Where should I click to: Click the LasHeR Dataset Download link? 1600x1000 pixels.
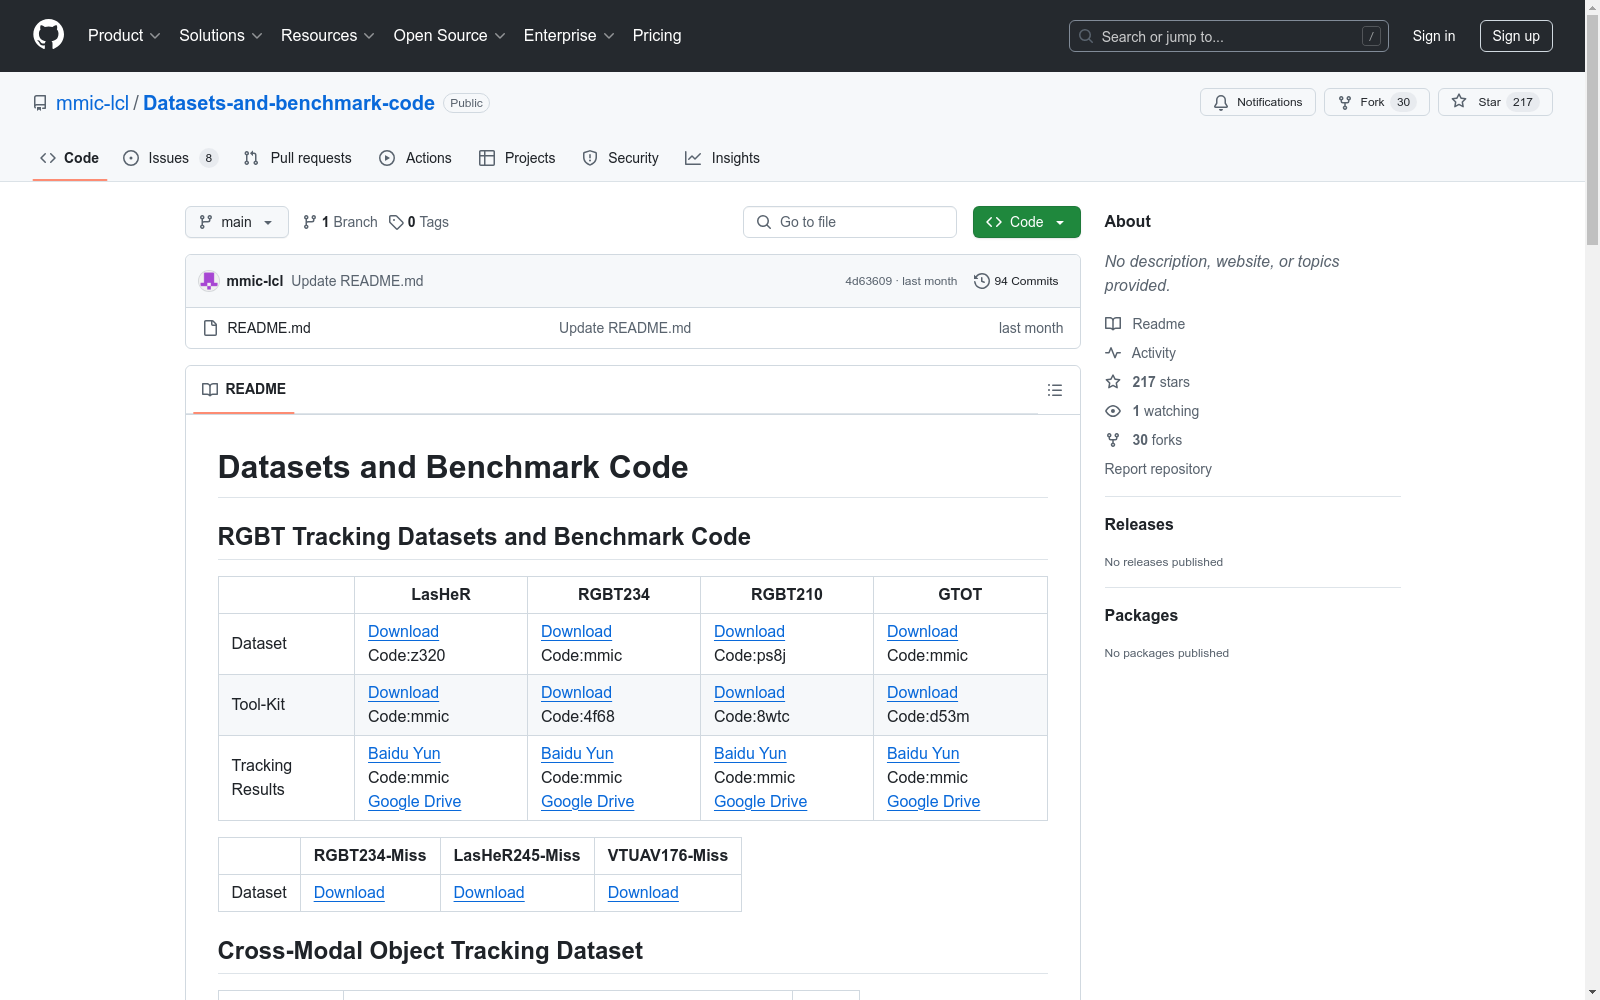pyautogui.click(x=403, y=631)
